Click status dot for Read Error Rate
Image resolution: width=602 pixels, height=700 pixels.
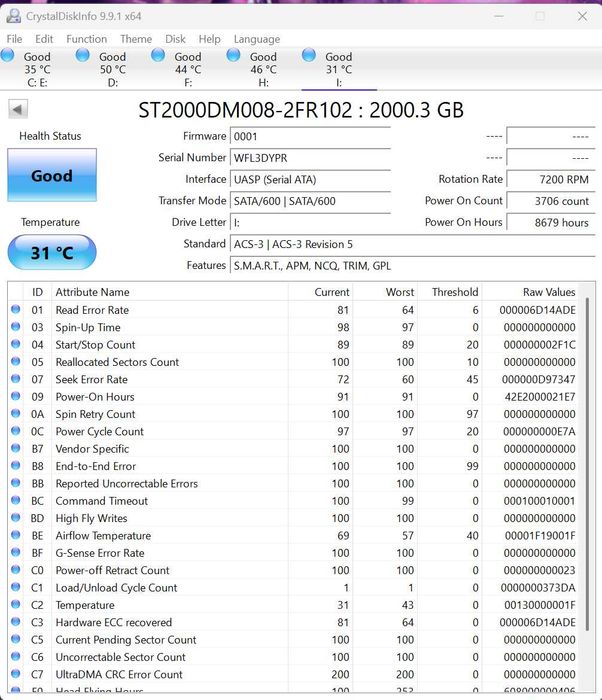[x=16, y=309]
